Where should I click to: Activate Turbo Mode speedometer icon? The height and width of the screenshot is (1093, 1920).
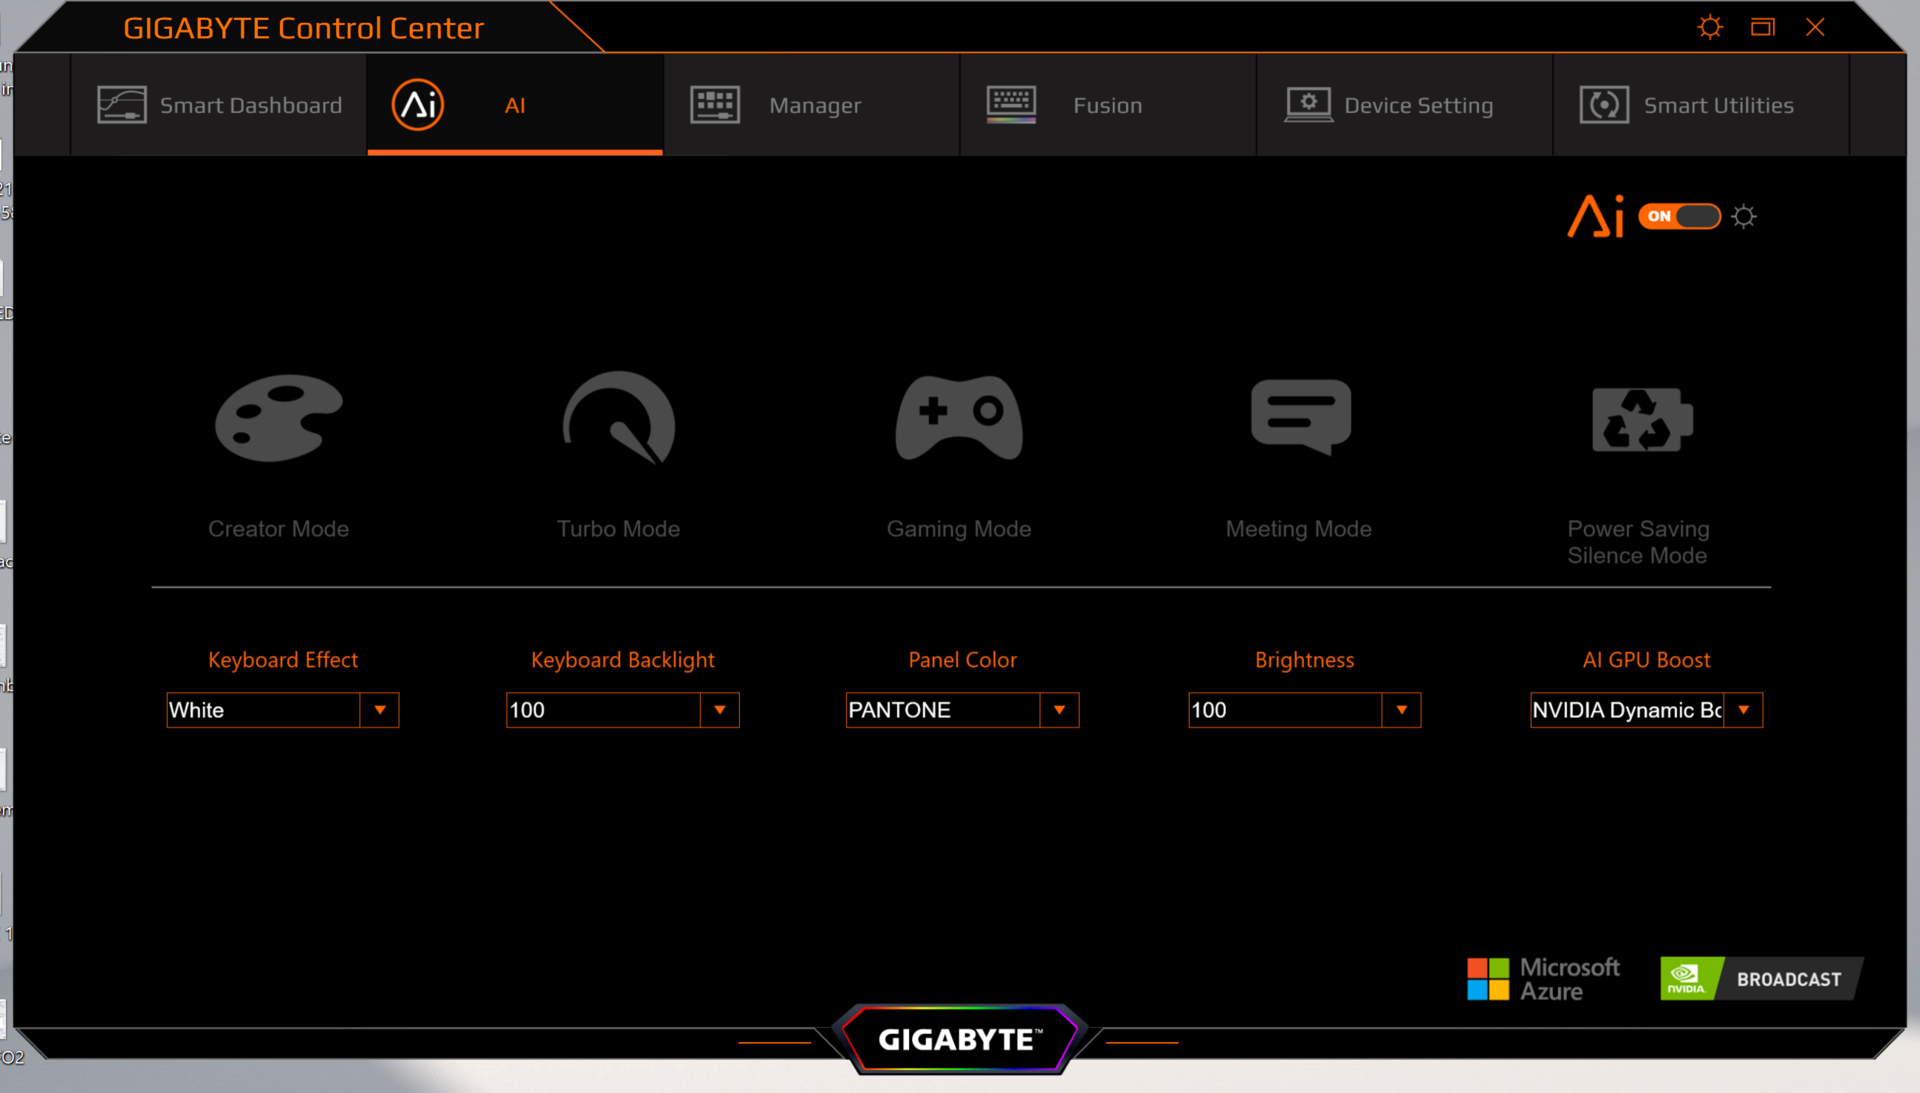coord(619,418)
